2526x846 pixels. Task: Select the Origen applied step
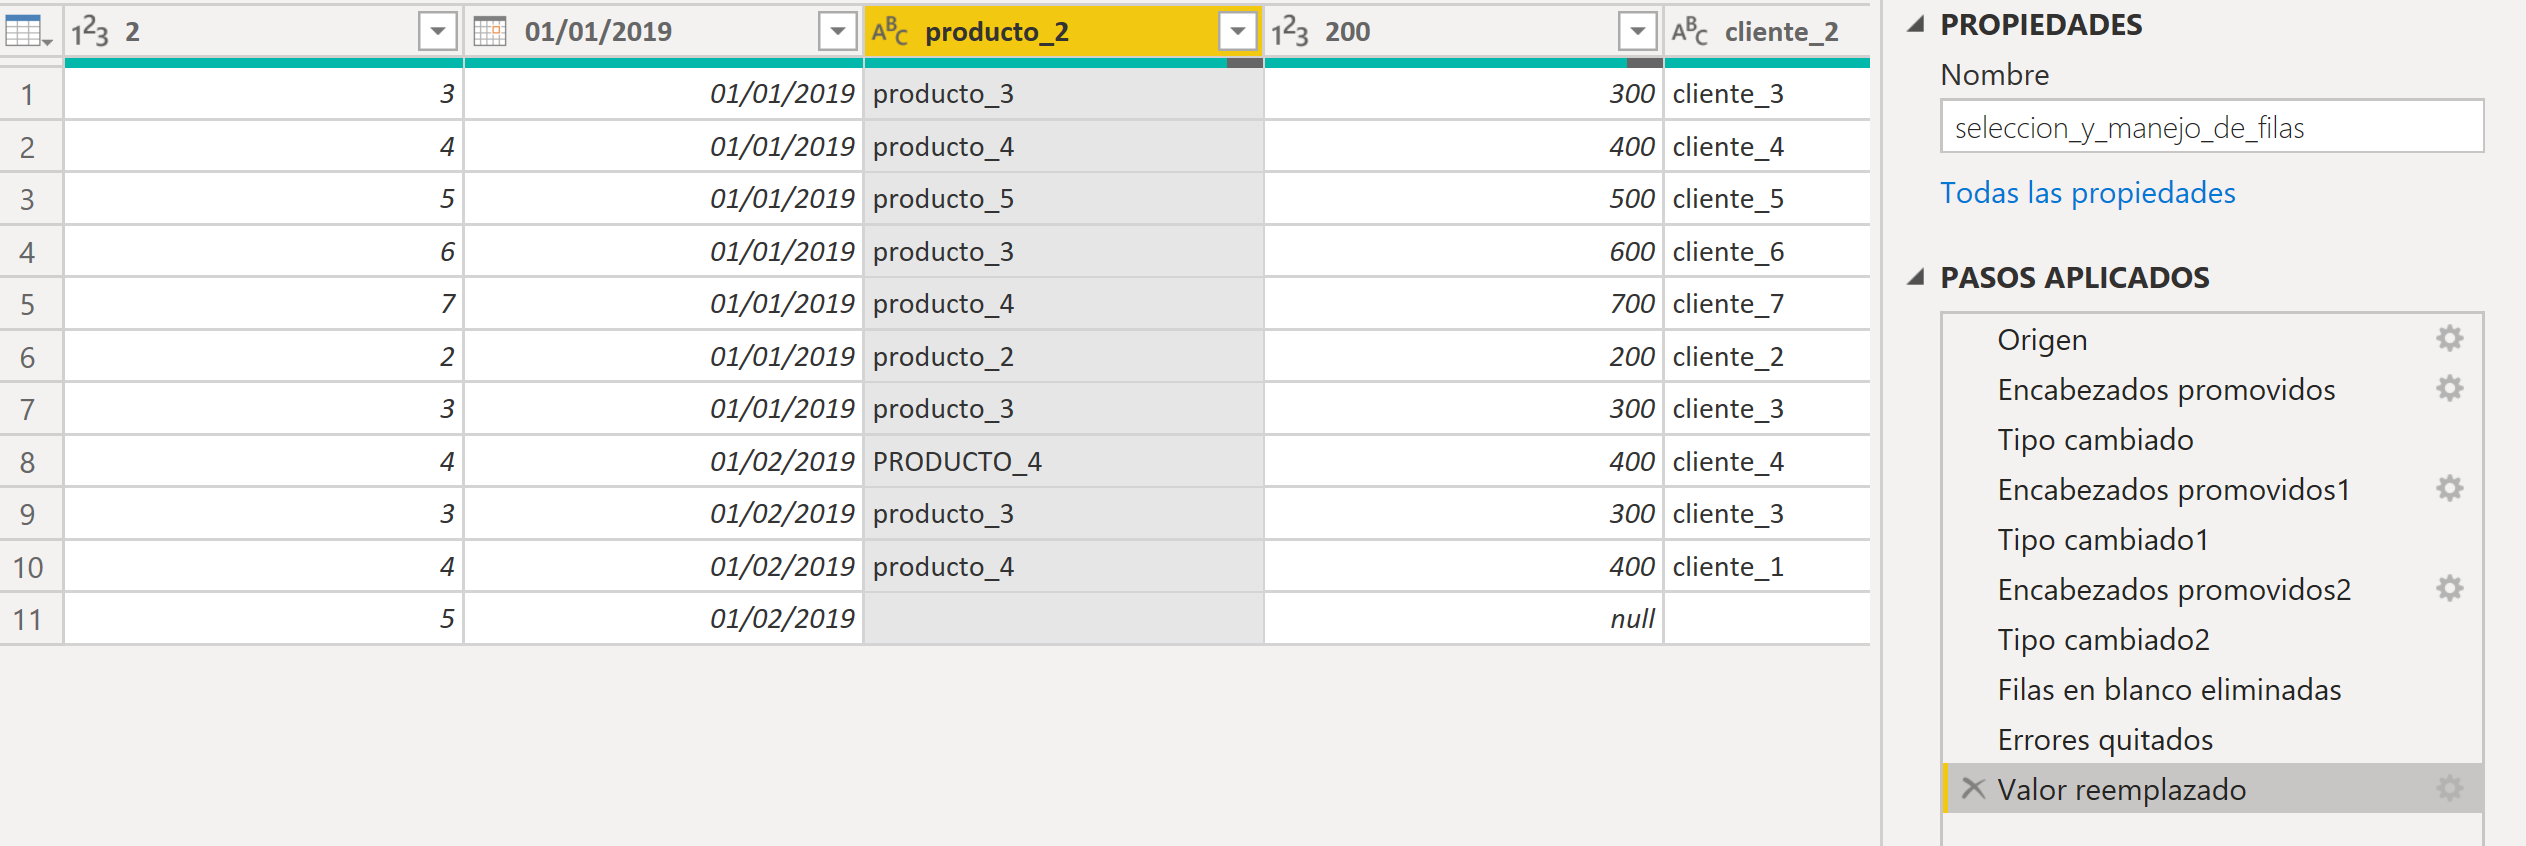(2212, 339)
